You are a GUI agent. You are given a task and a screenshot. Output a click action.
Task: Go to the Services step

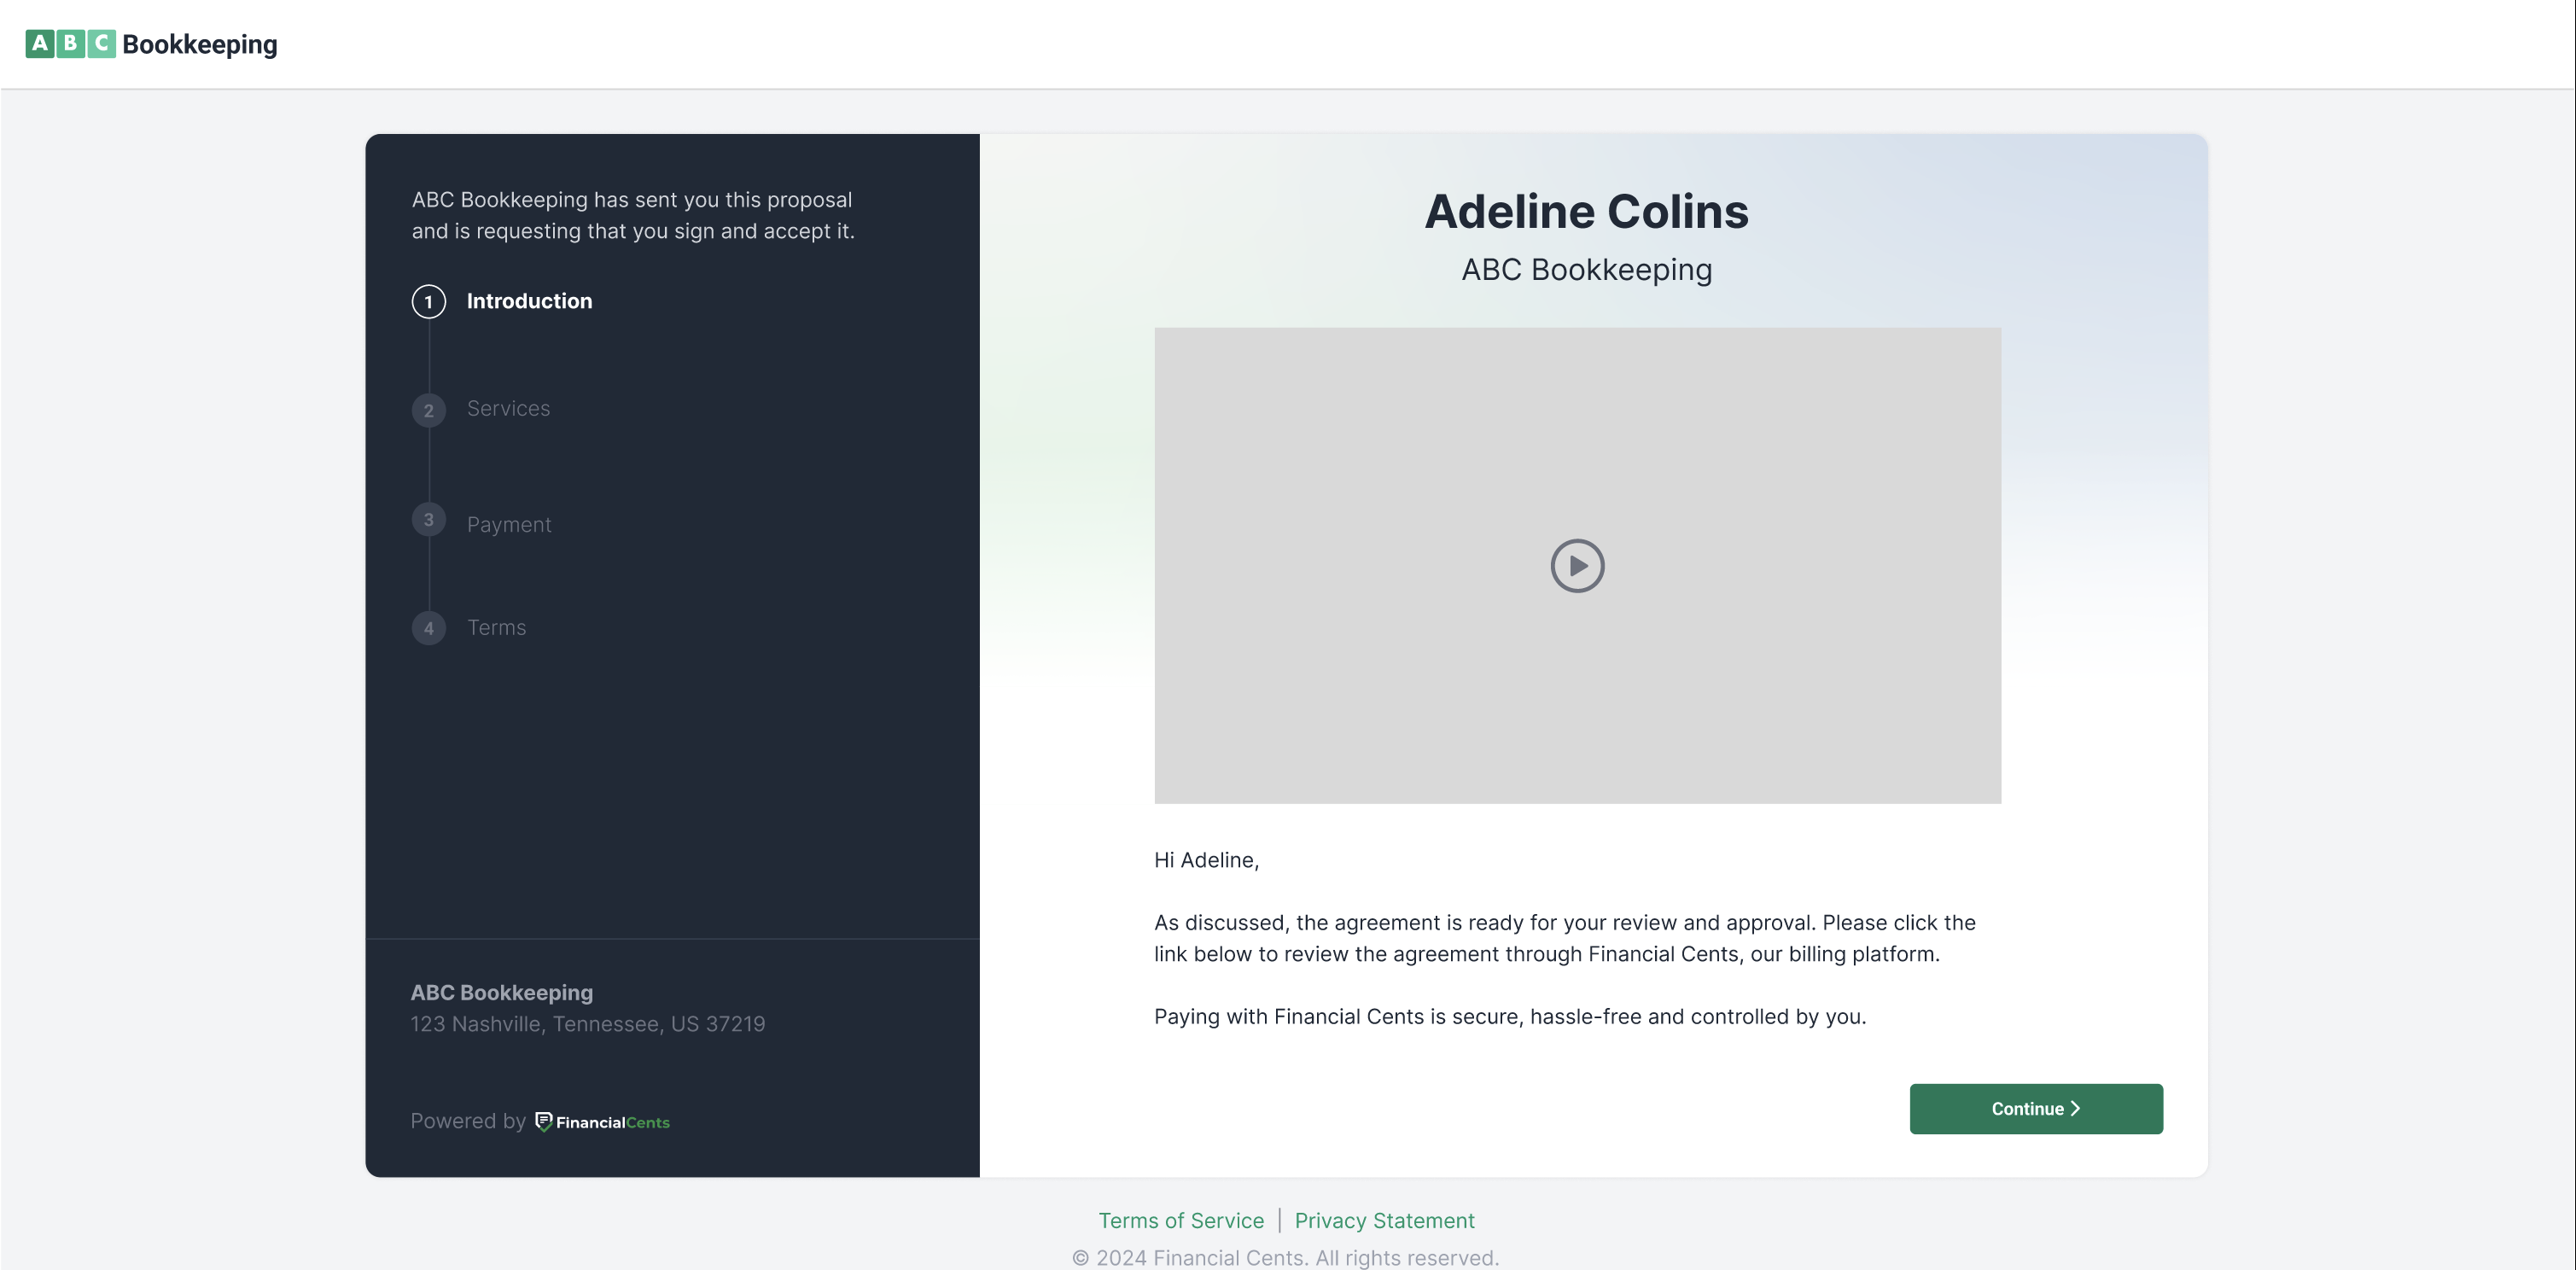(x=508, y=408)
